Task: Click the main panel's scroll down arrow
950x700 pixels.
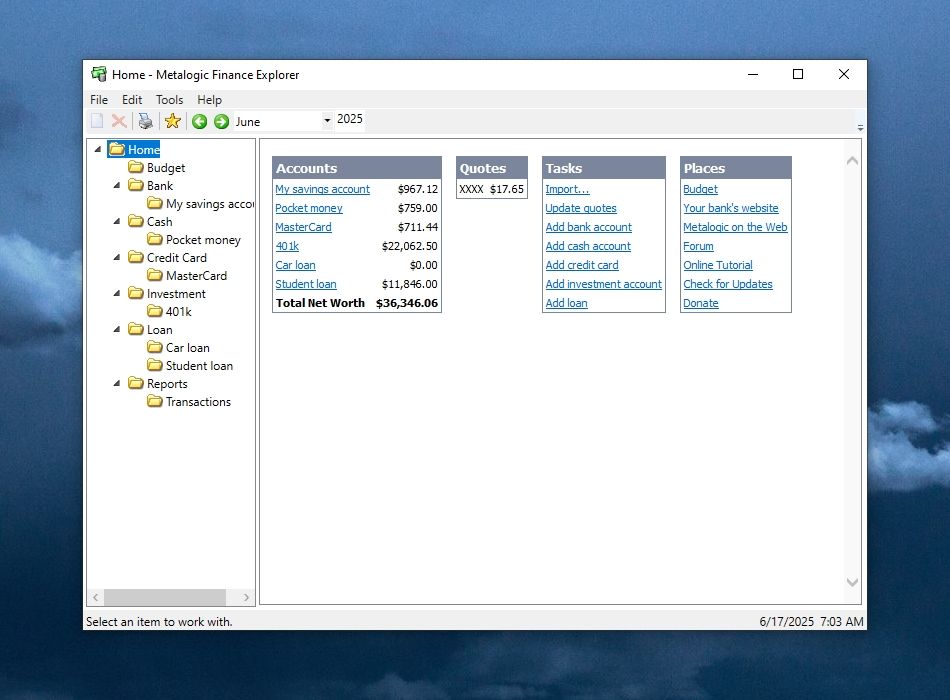Action: pos(852,582)
